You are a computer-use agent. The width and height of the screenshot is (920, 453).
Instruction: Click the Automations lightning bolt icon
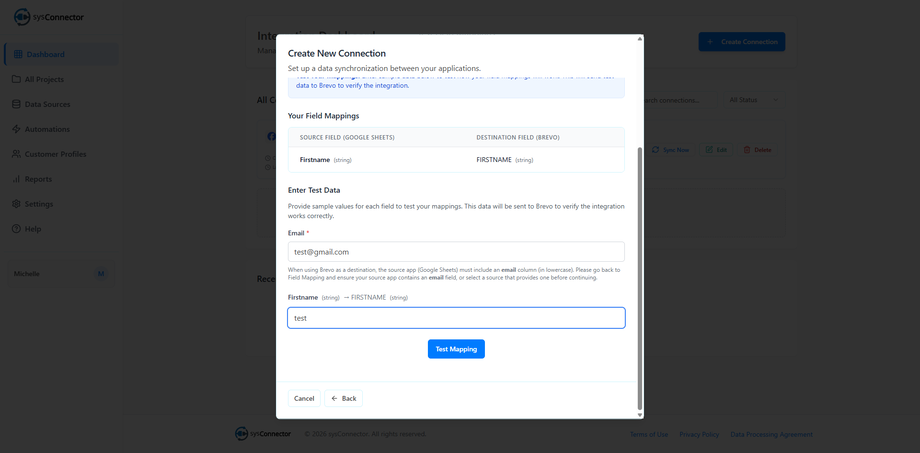tap(16, 129)
